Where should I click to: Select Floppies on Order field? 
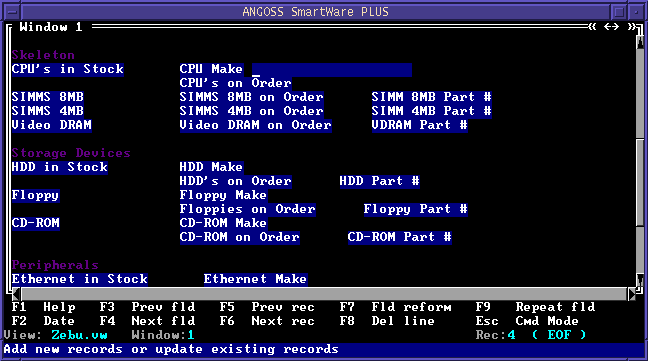[248, 209]
